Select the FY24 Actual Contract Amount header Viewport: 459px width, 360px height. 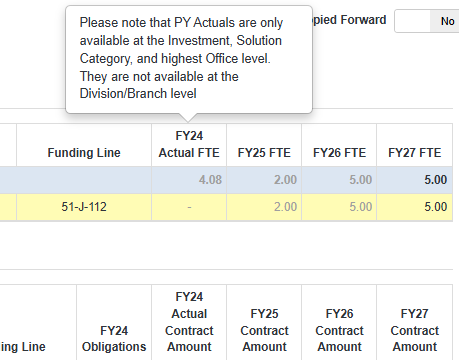coord(189,322)
